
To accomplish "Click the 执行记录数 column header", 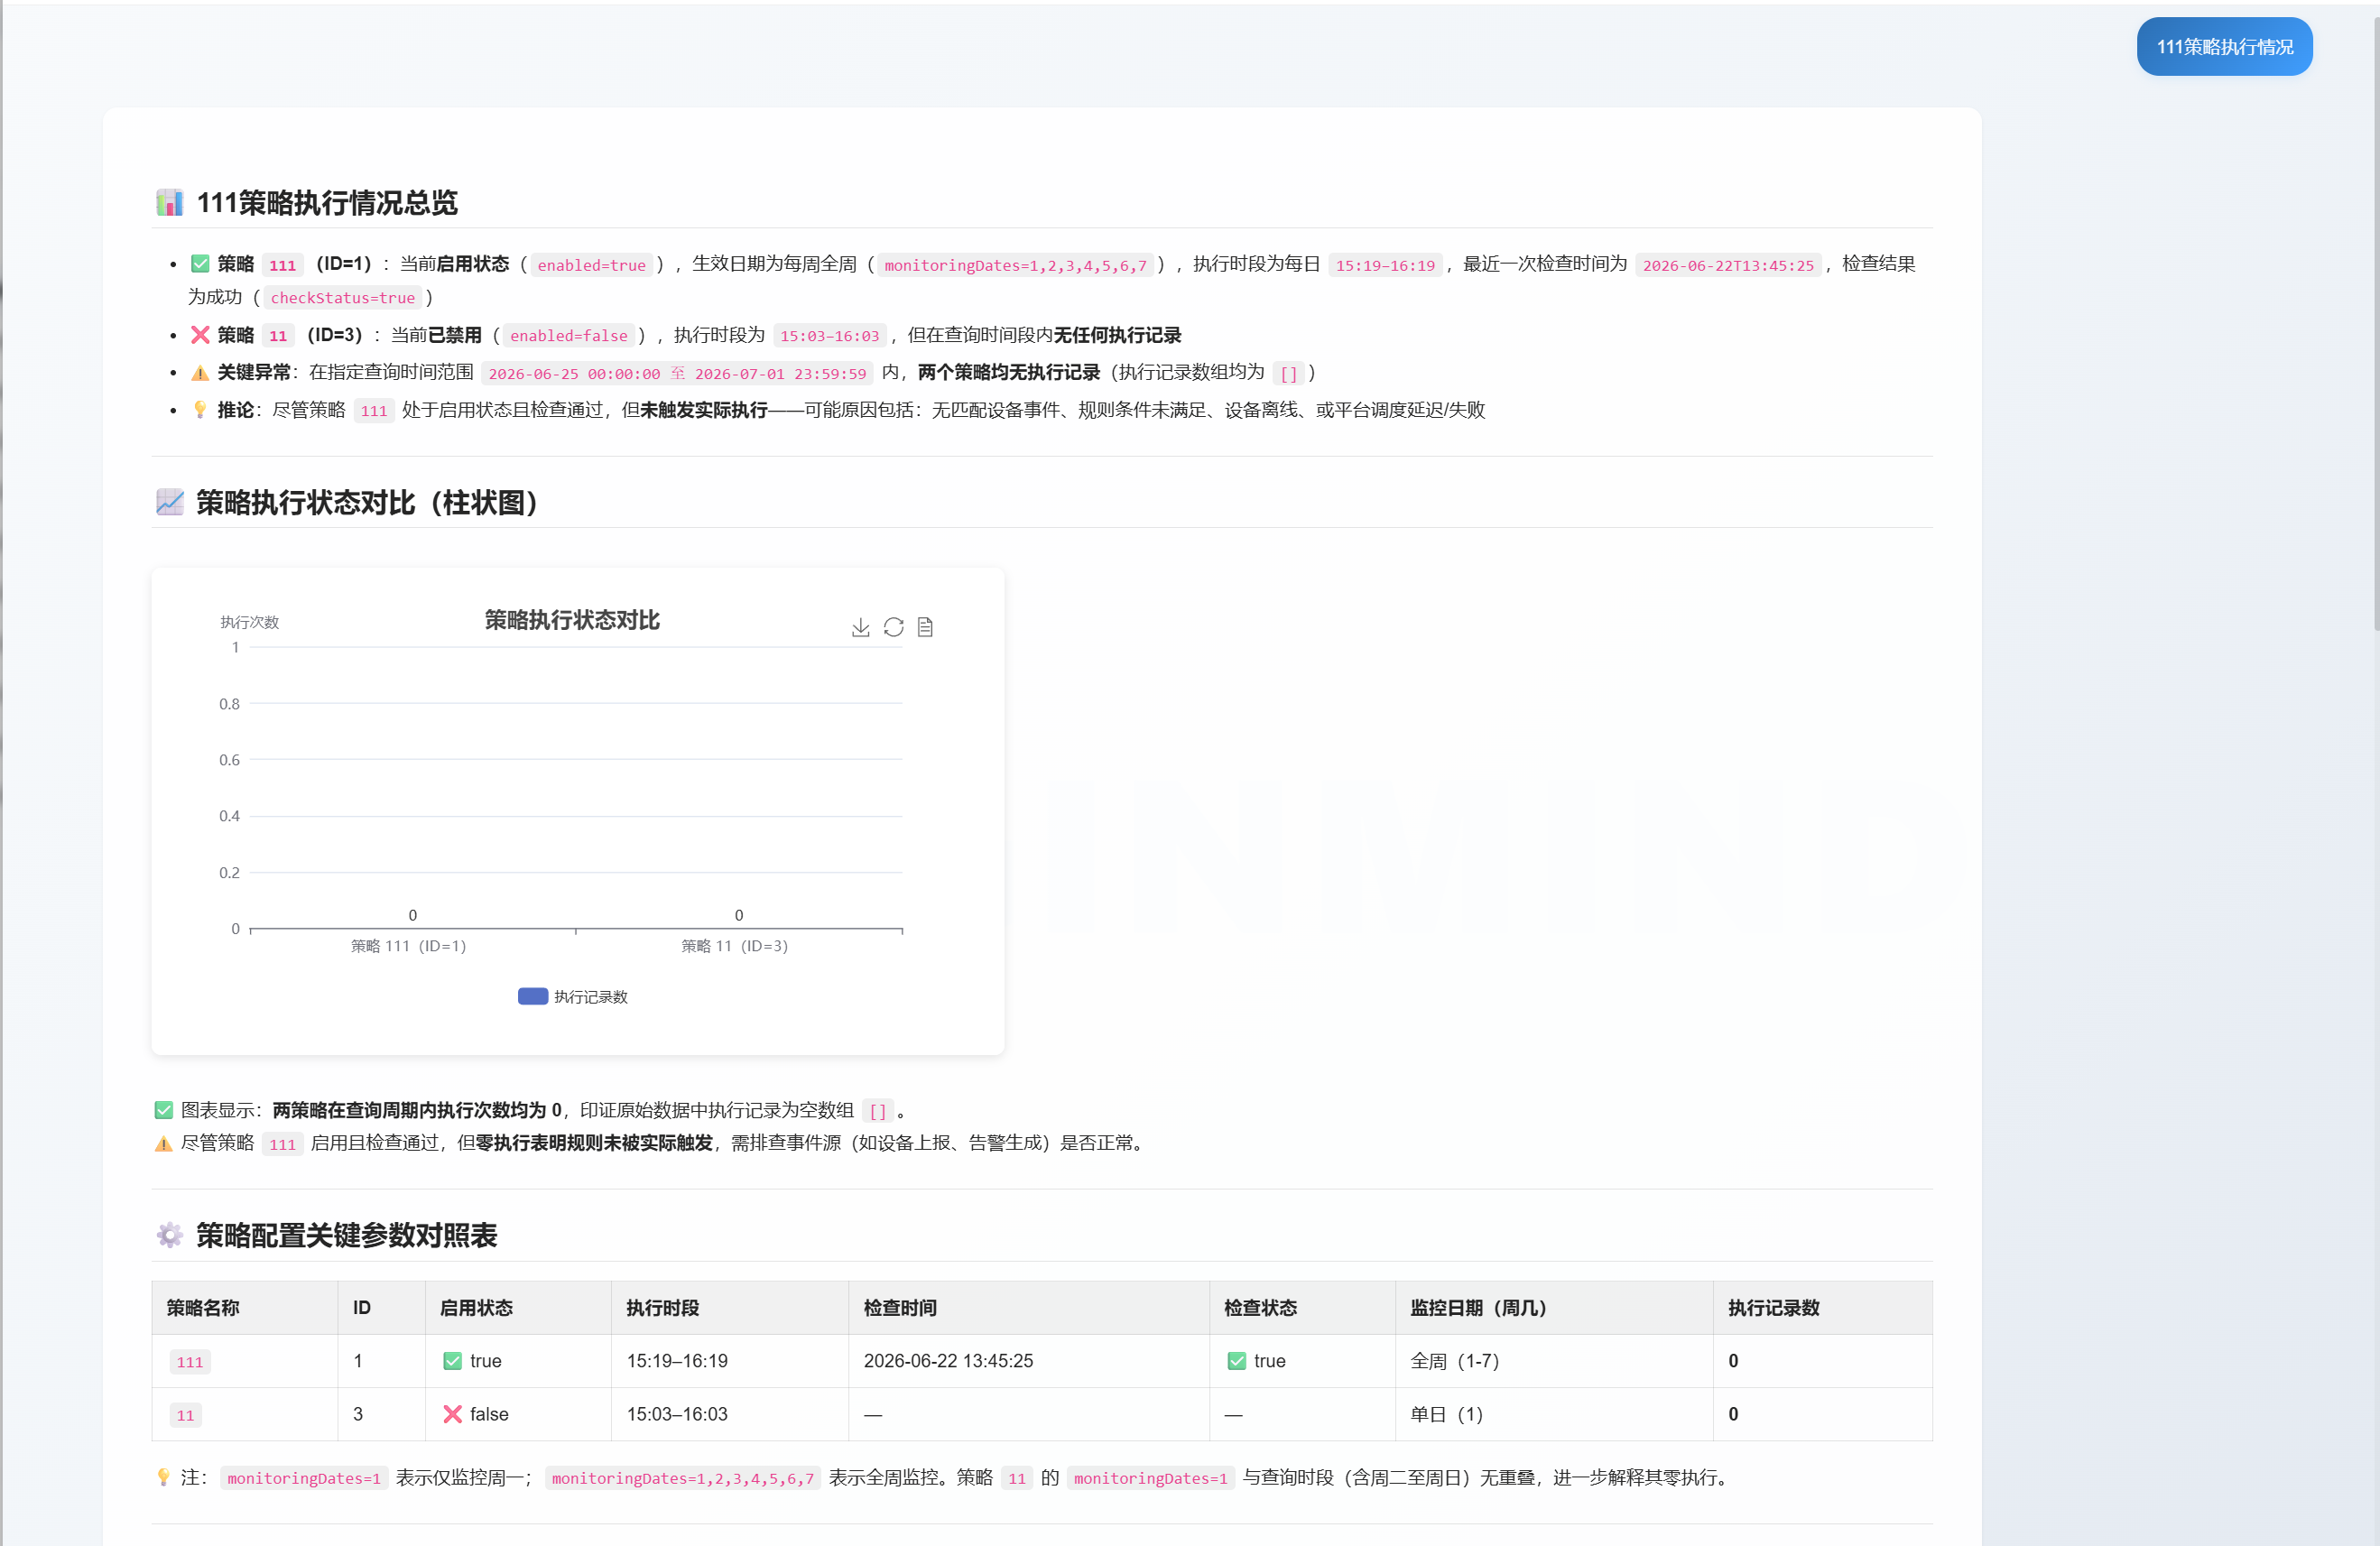I will coord(1822,1308).
